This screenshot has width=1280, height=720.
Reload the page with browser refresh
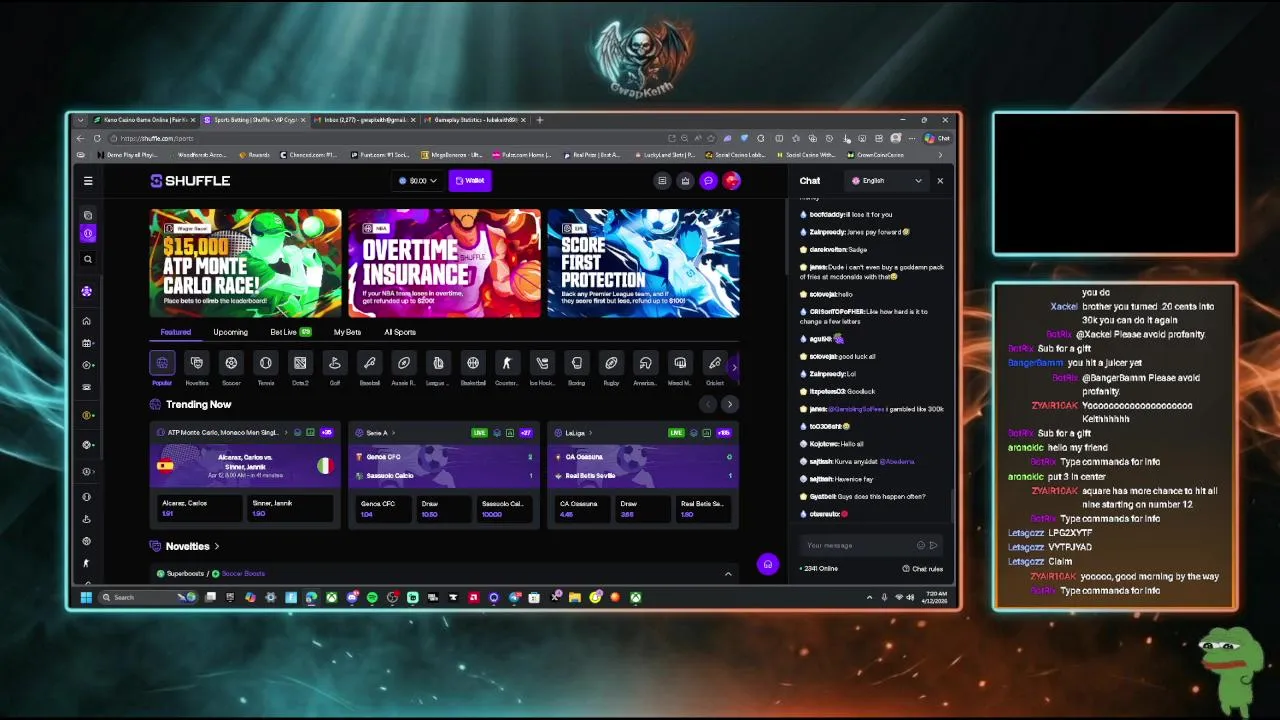97,138
